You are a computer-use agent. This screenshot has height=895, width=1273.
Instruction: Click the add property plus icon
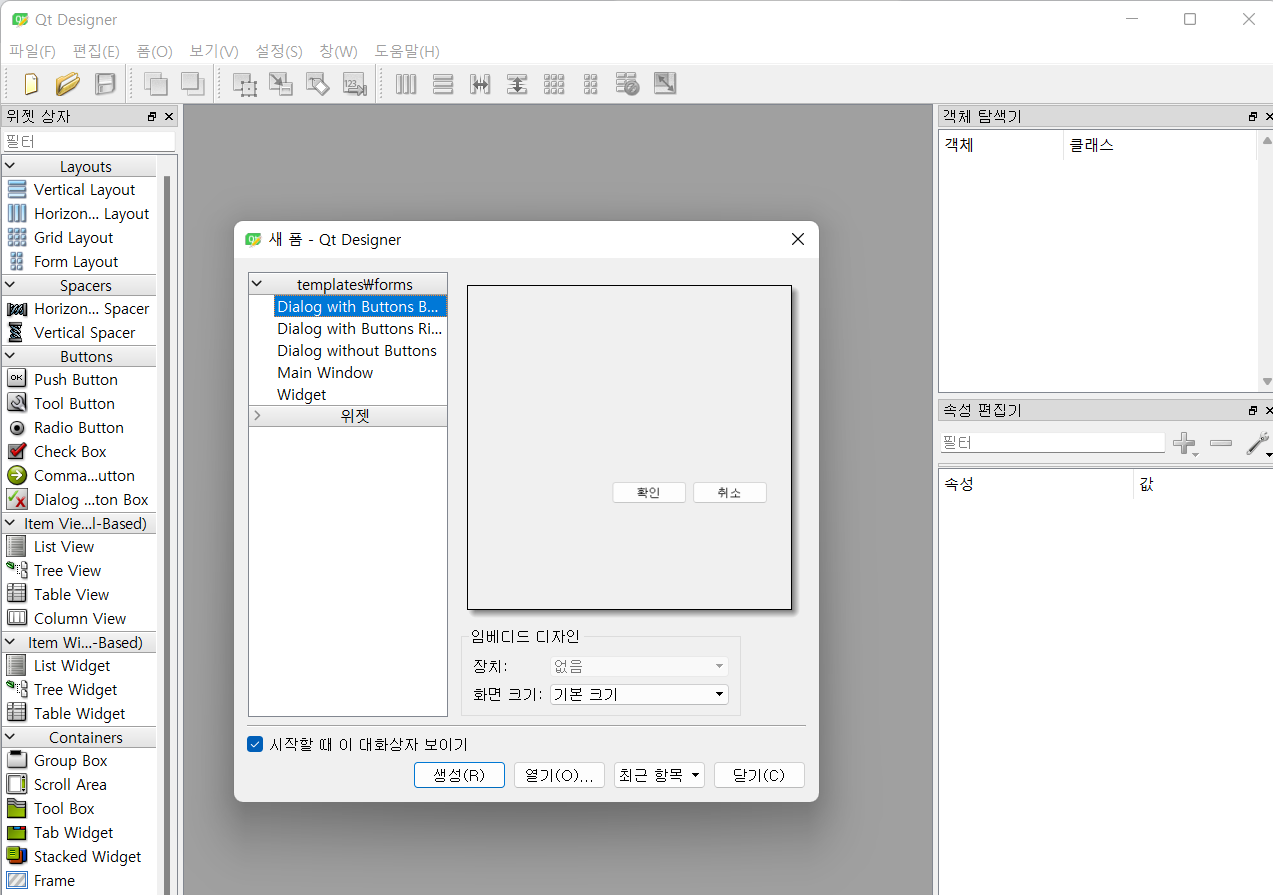point(1184,443)
